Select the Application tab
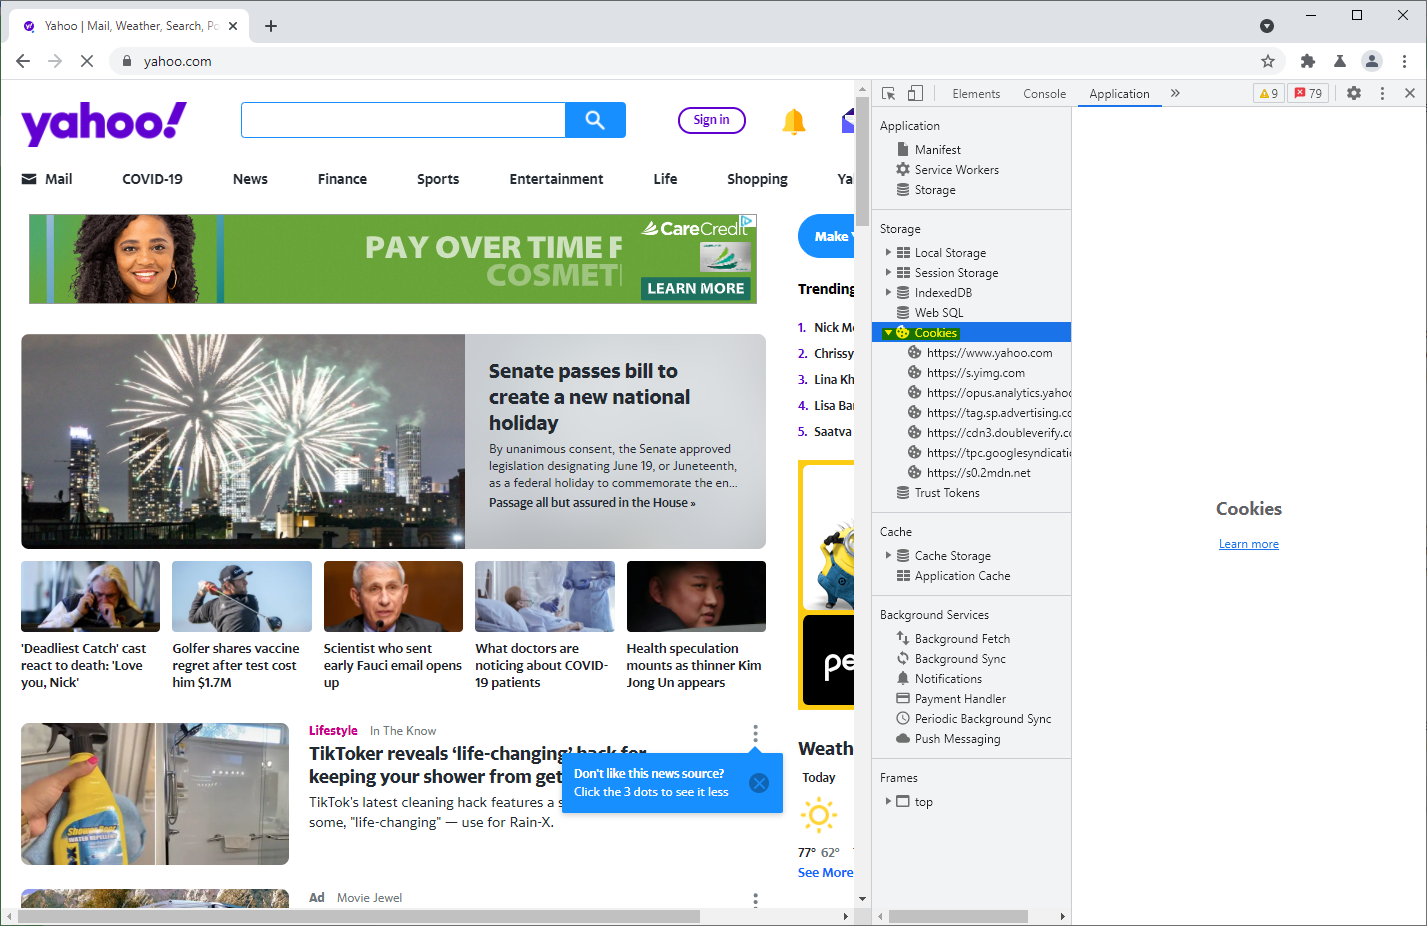1427x926 pixels. 1119,94
